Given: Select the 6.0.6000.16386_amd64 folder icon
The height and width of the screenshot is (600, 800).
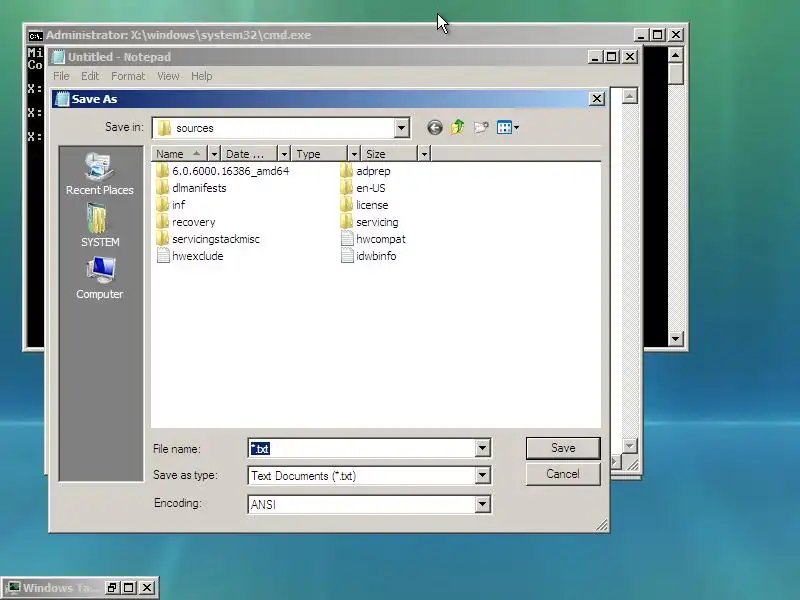Looking at the screenshot, I should 163,170.
